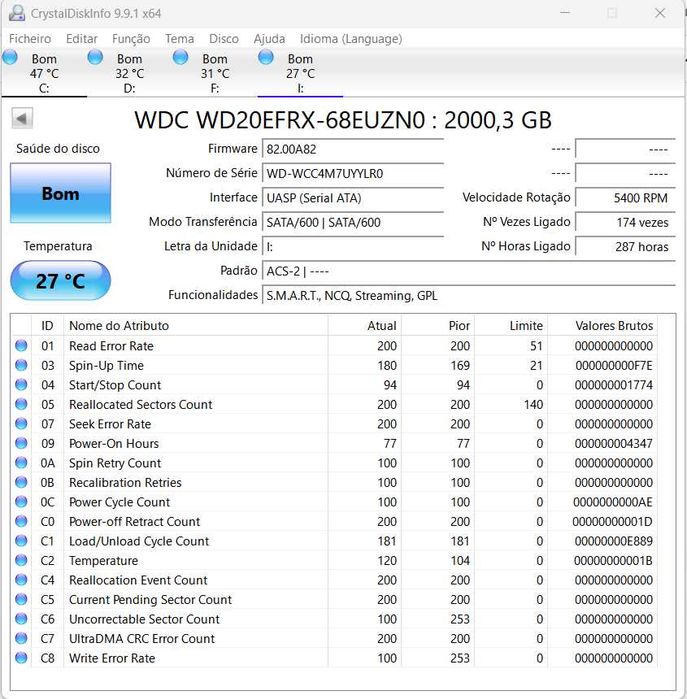Click raw value 00000000E889 of Load/Unload Cycle

point(613,541)
